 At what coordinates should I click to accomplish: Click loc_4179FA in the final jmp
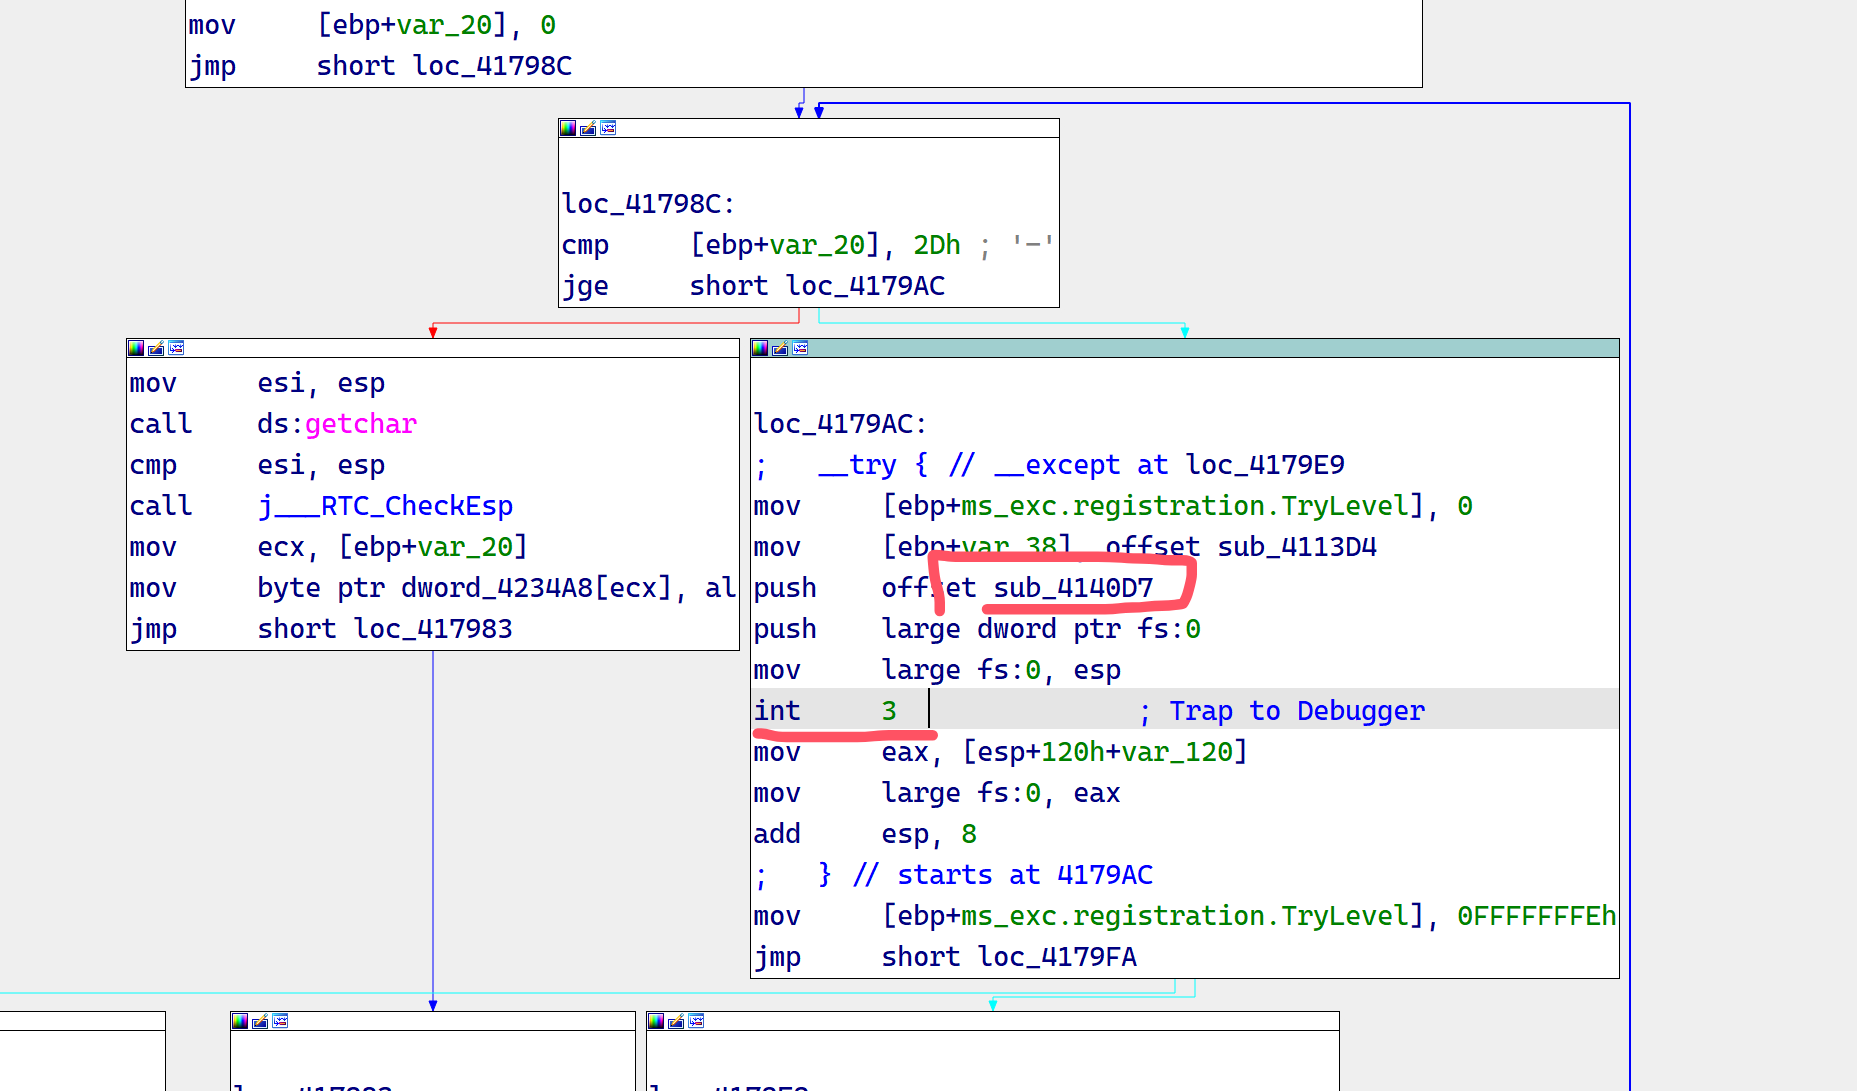(x=1057, y=957)
